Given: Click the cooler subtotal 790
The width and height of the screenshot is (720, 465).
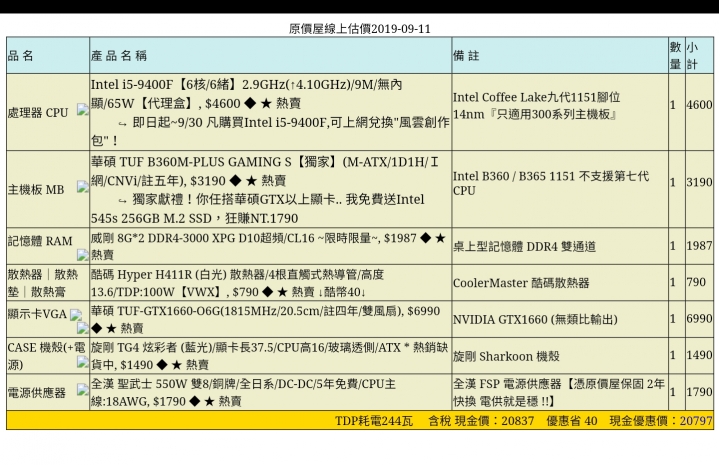Looking at the screenshot, I should coord(696,282).
